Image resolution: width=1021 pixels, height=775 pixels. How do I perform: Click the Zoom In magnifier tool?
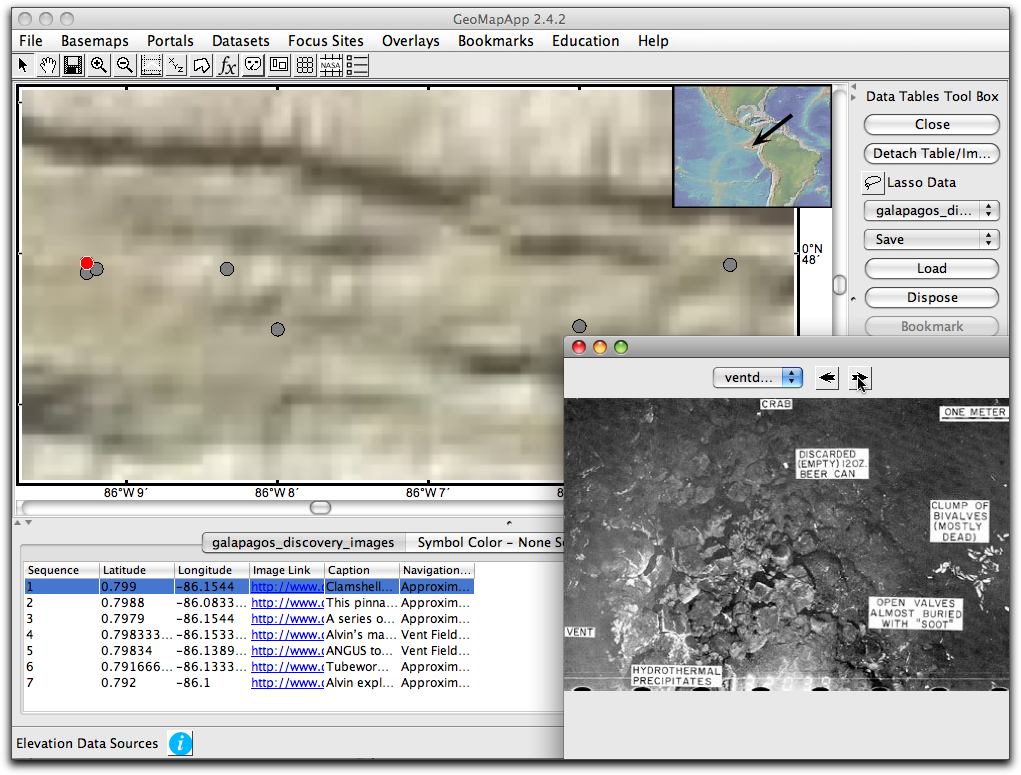point(98,64)
